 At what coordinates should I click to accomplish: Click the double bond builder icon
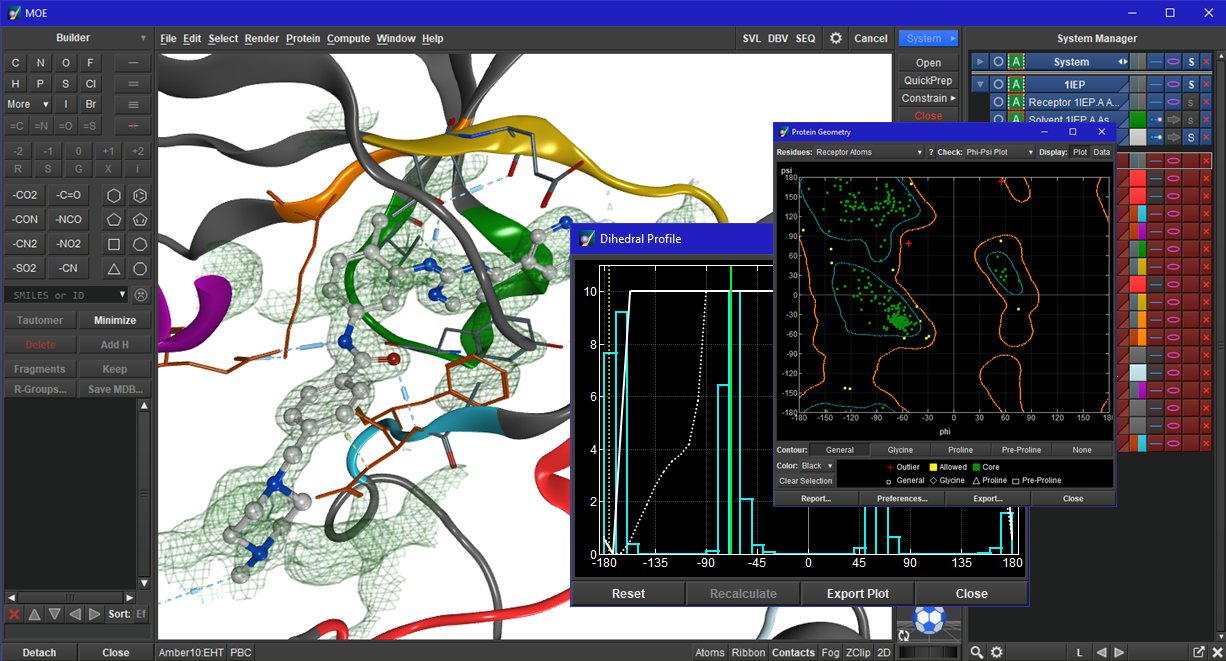[133, 84]
